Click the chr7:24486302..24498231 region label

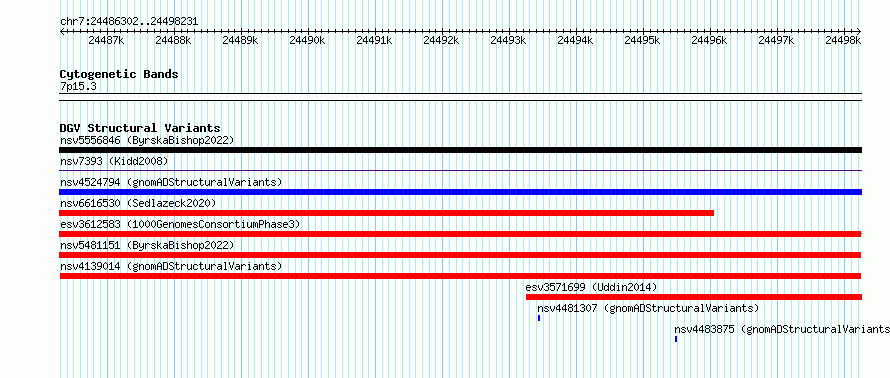[129, 22]
